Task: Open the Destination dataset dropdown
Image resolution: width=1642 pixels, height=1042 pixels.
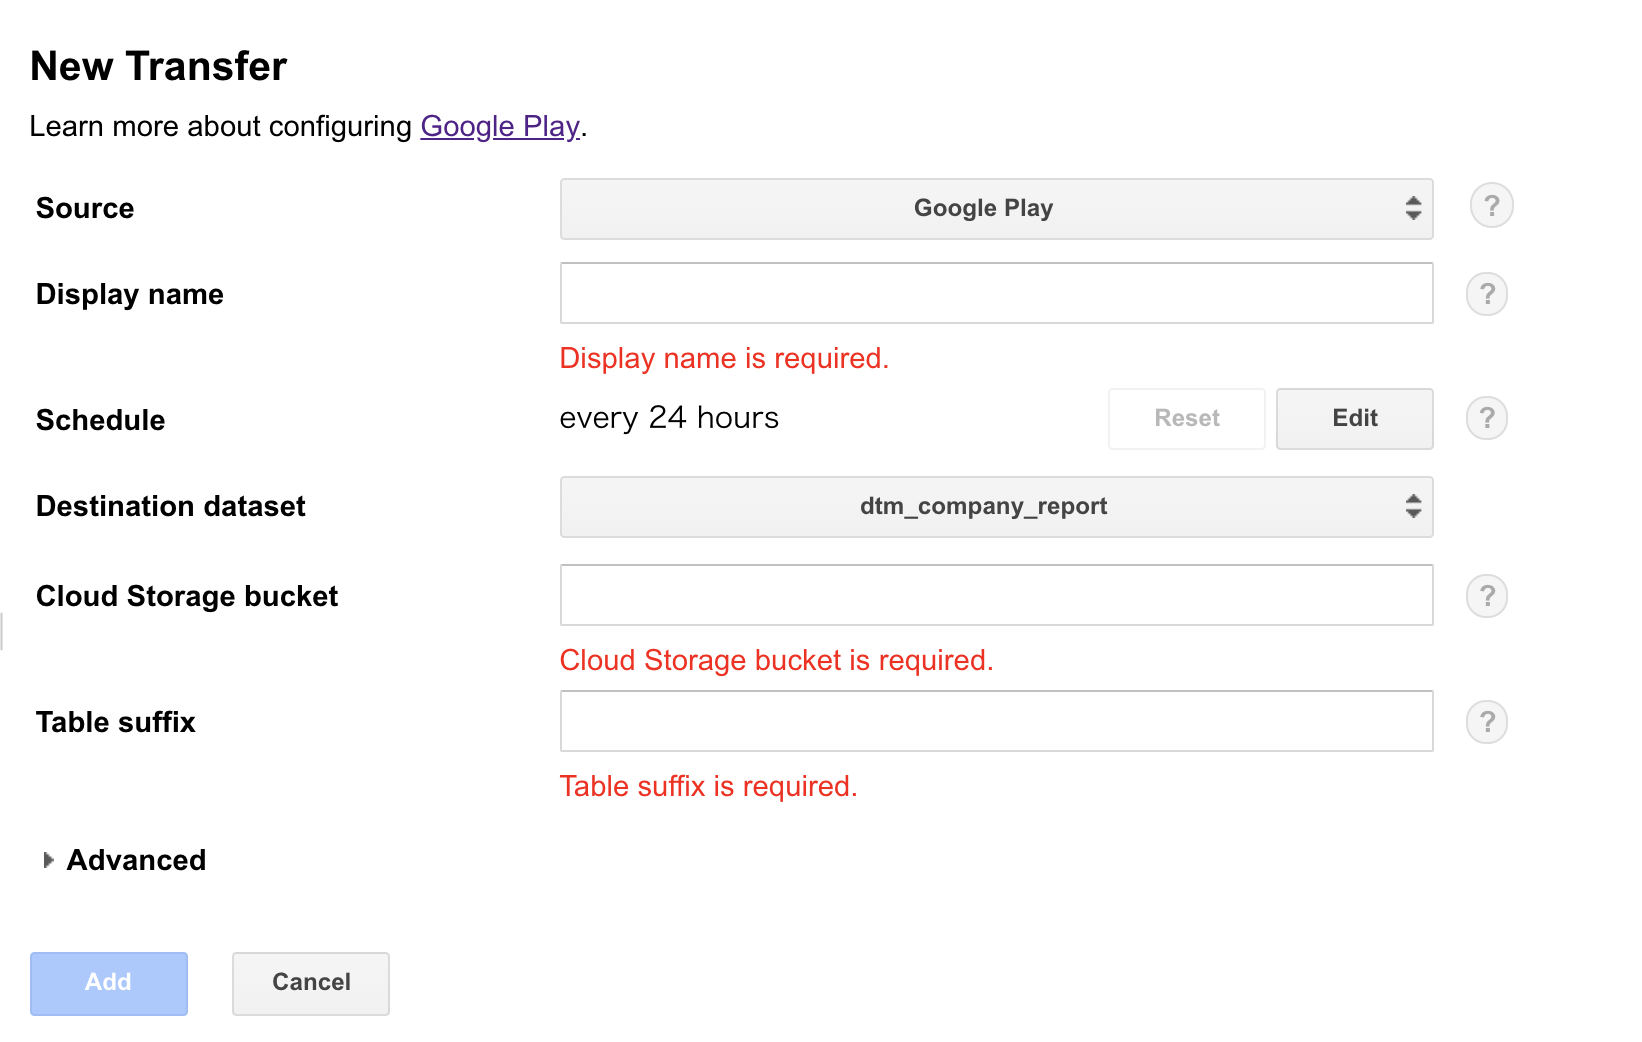Action: [996, 507]
